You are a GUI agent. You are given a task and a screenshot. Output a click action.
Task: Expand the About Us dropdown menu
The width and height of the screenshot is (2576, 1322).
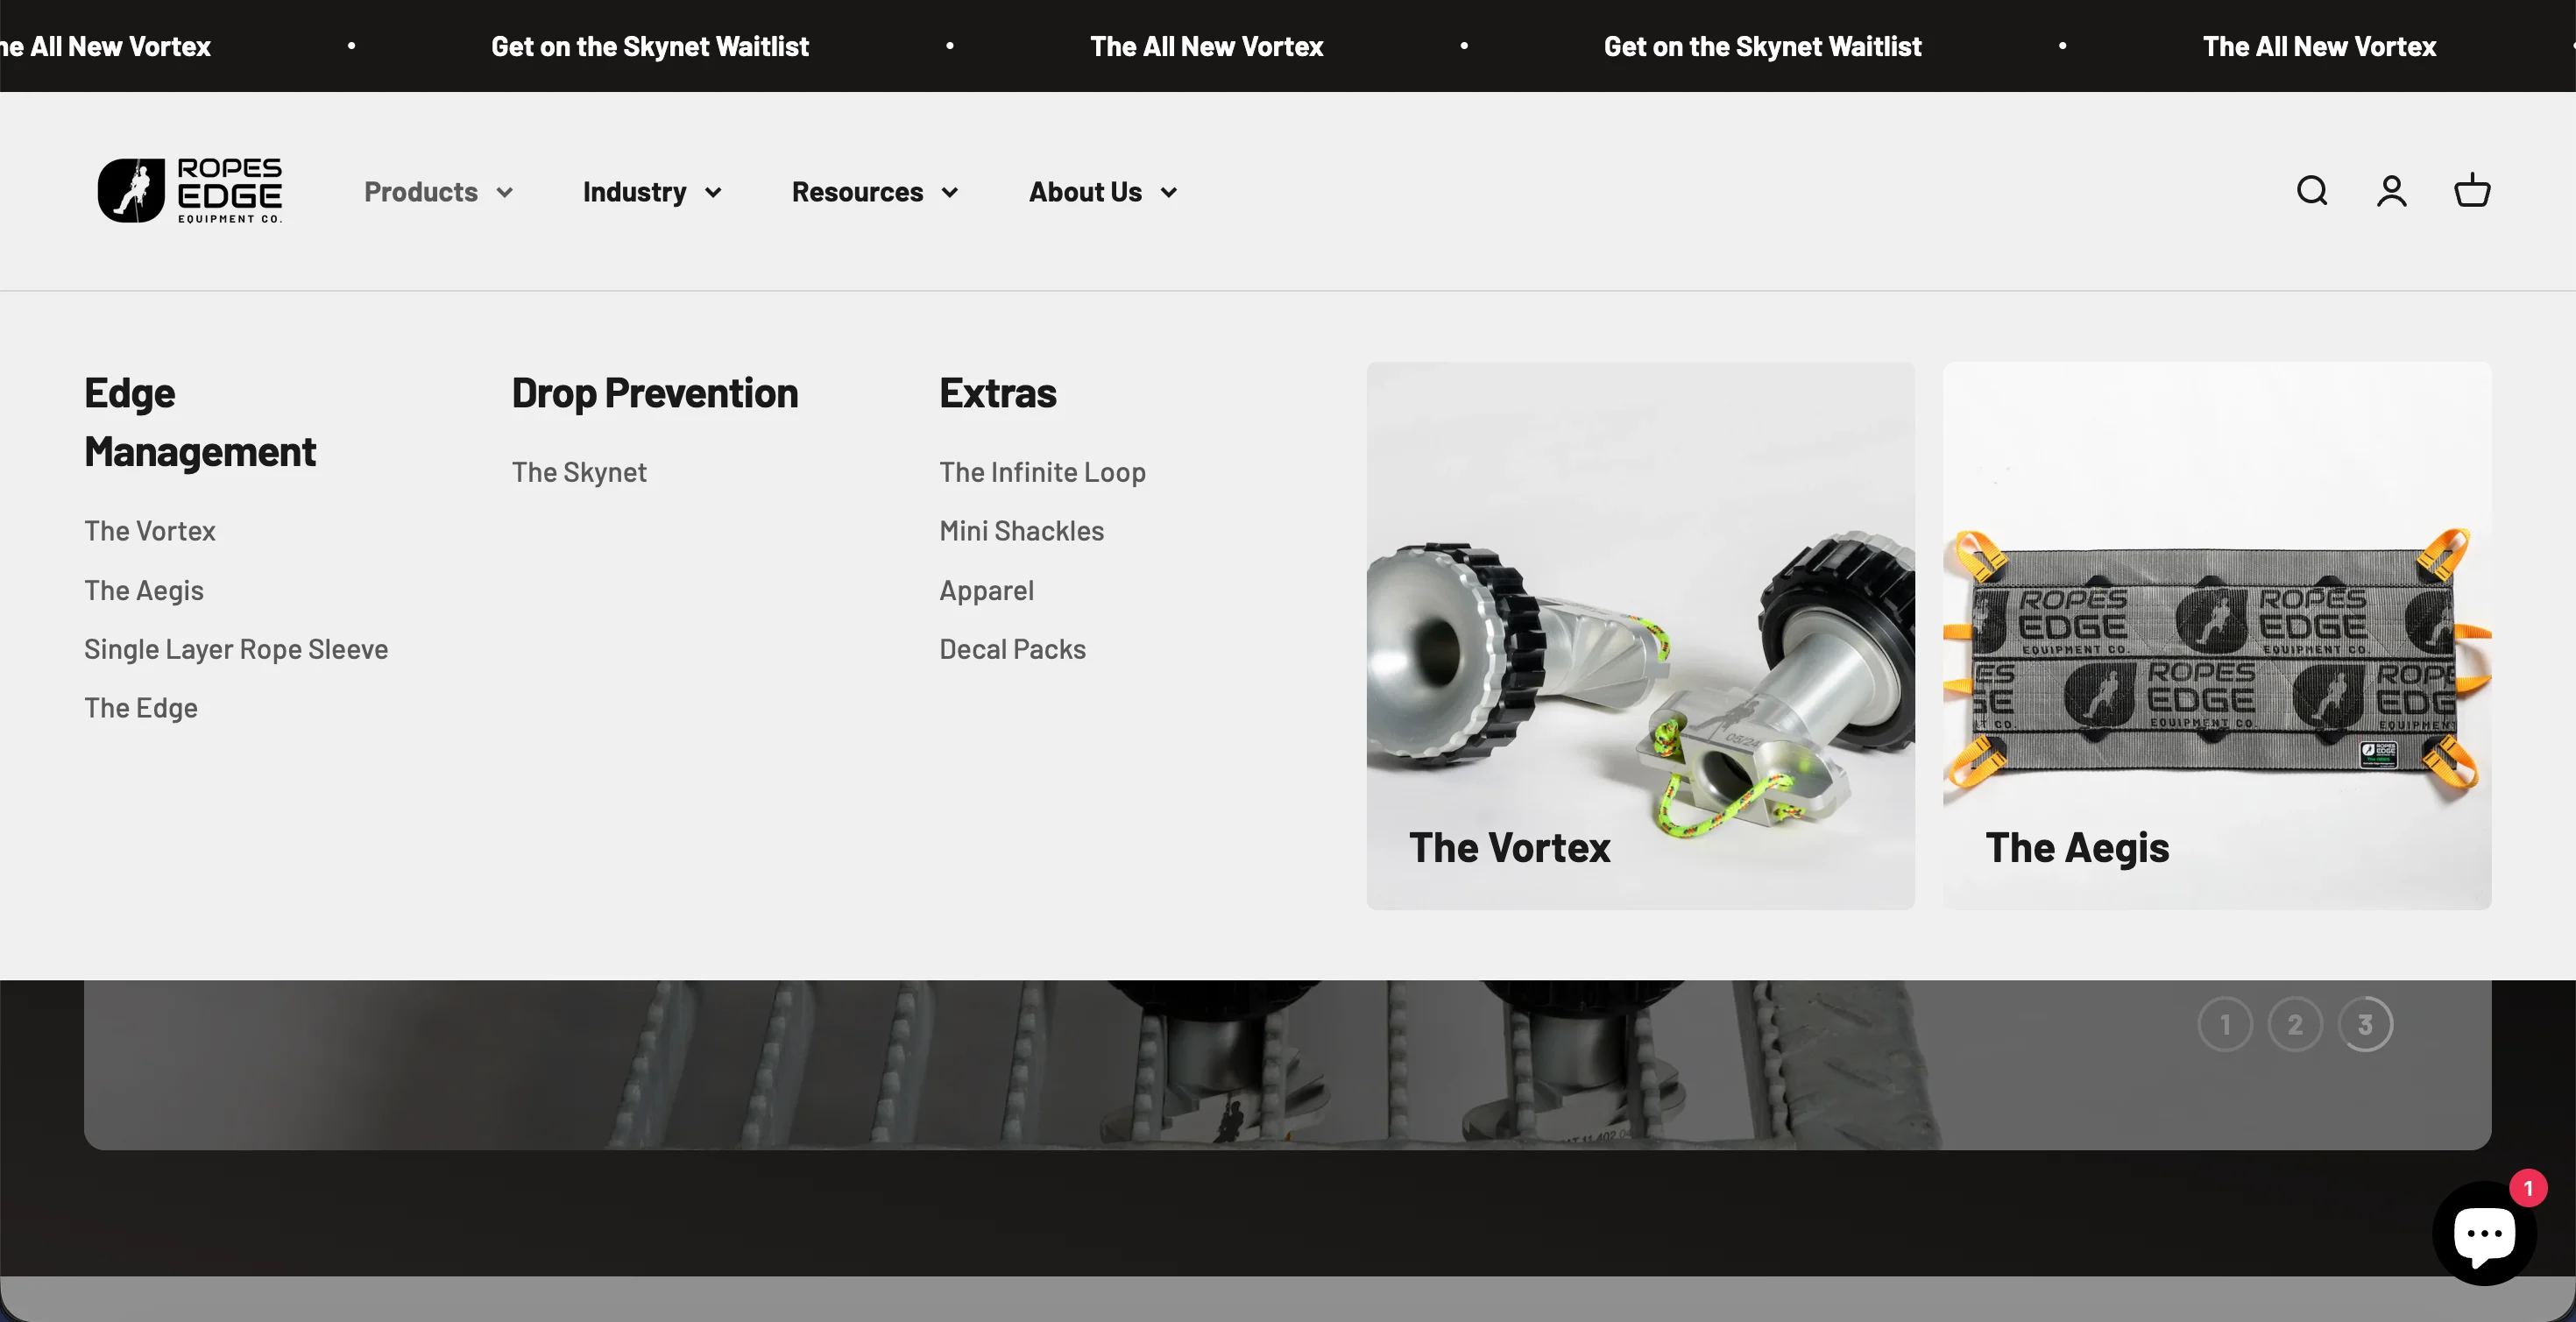click(x=1103, y=192)
